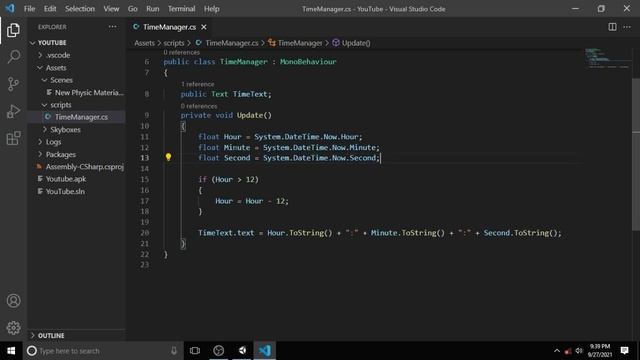640x360 pixels.
Task: Split the editor to the right
Action: (x=612, y=27)
